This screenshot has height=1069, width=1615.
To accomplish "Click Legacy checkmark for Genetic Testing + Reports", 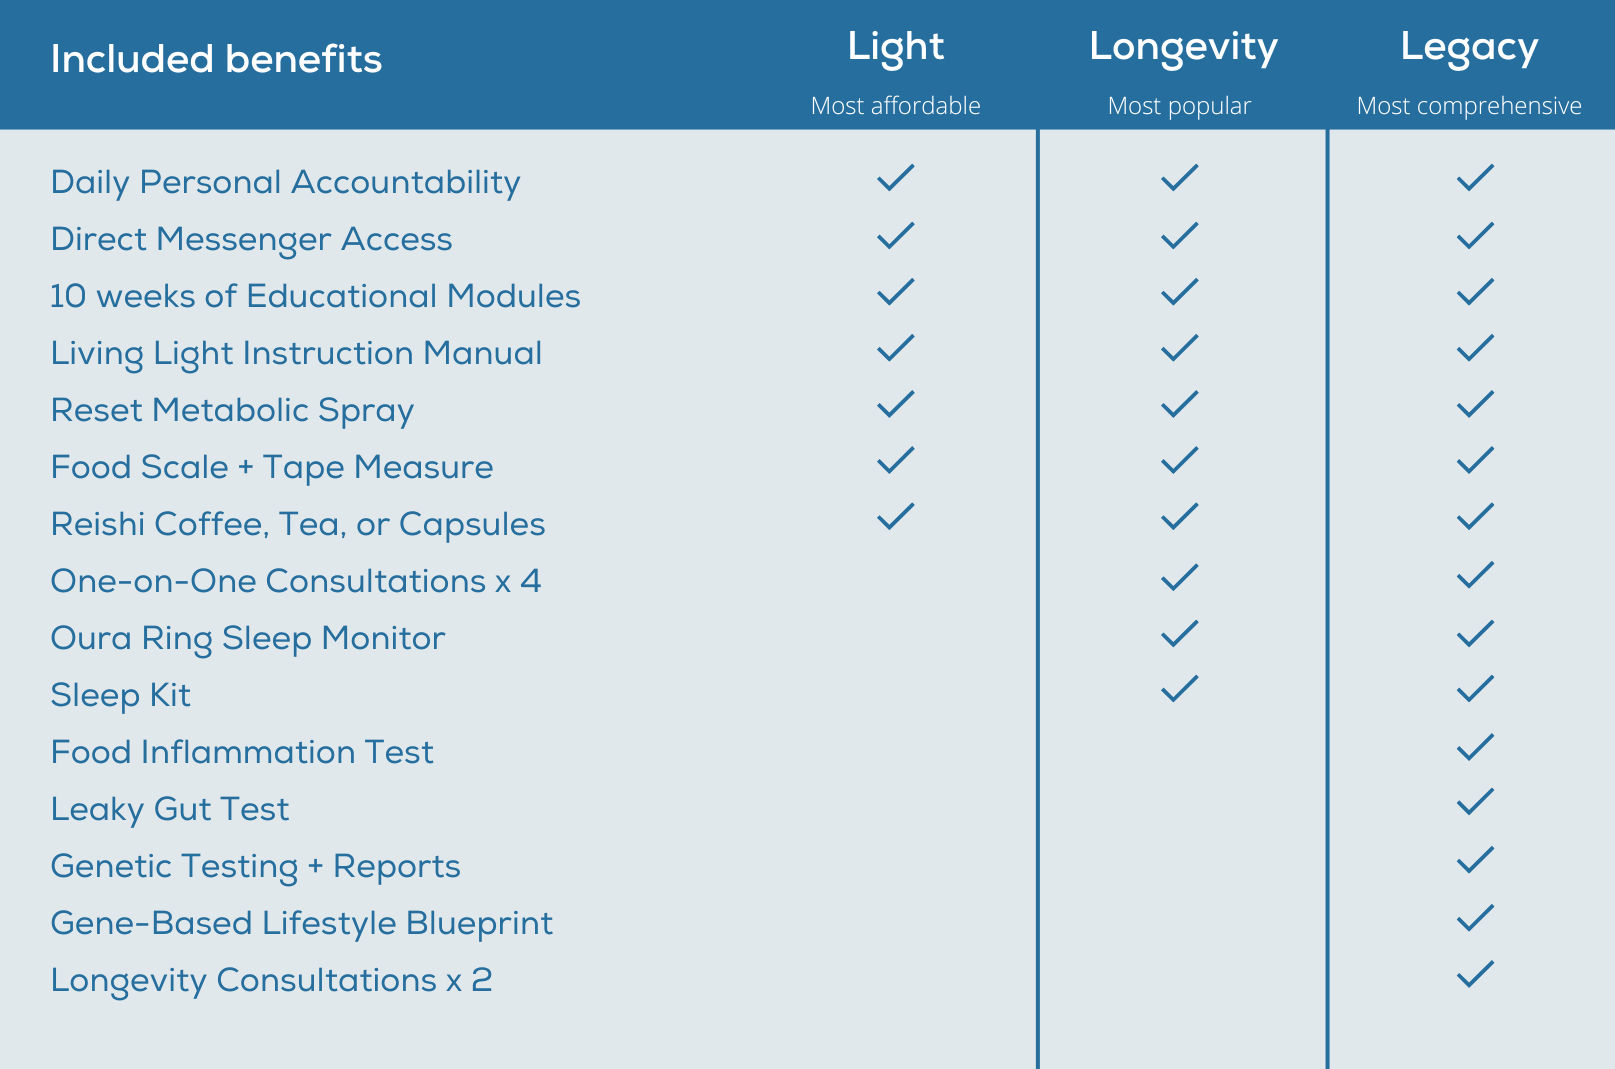I will [1475, 860].
